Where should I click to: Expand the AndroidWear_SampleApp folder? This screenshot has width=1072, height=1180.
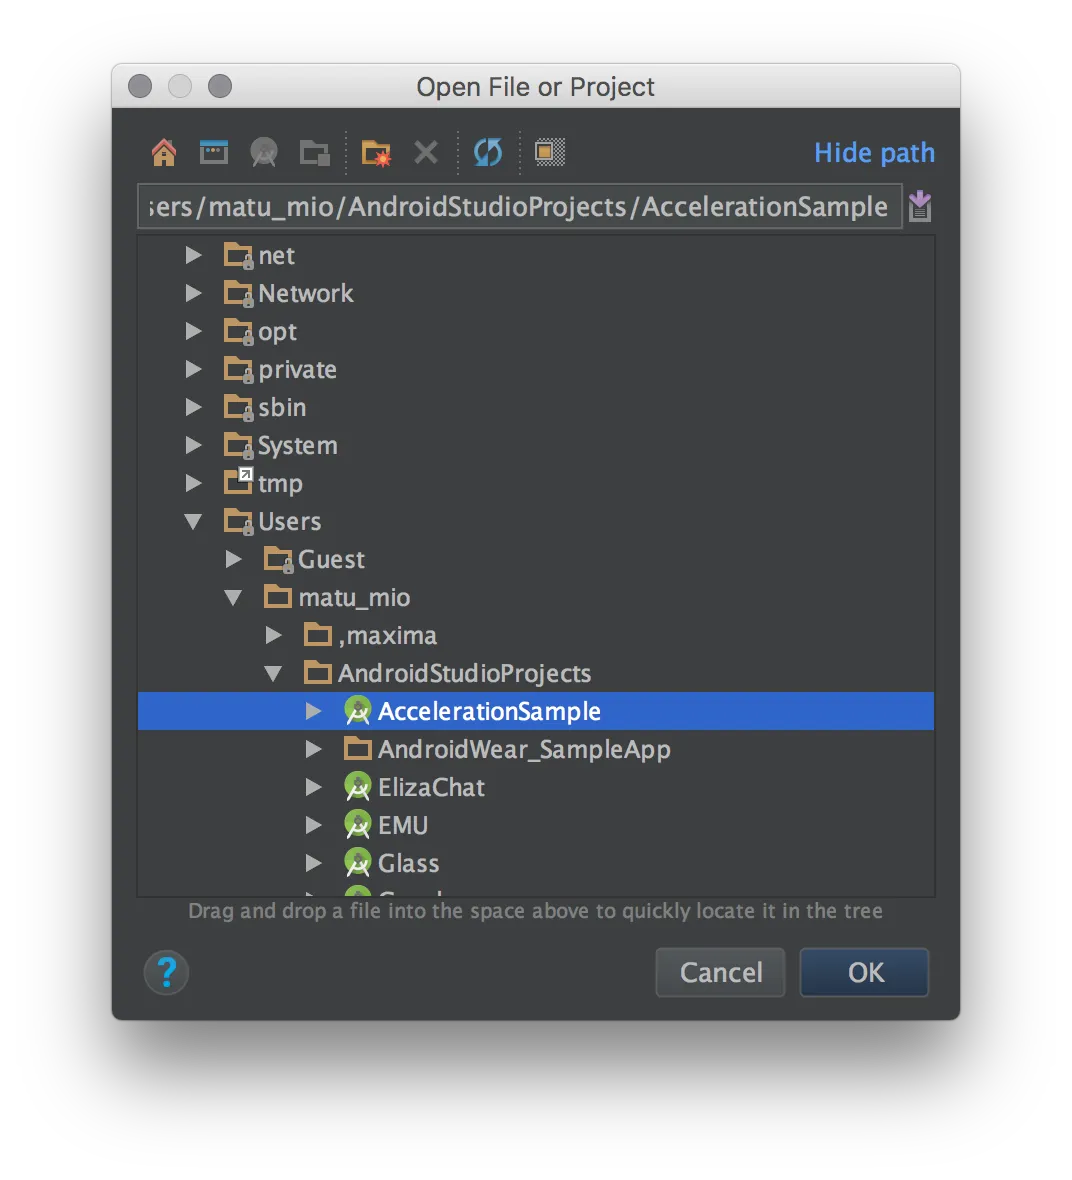[313, 749]
